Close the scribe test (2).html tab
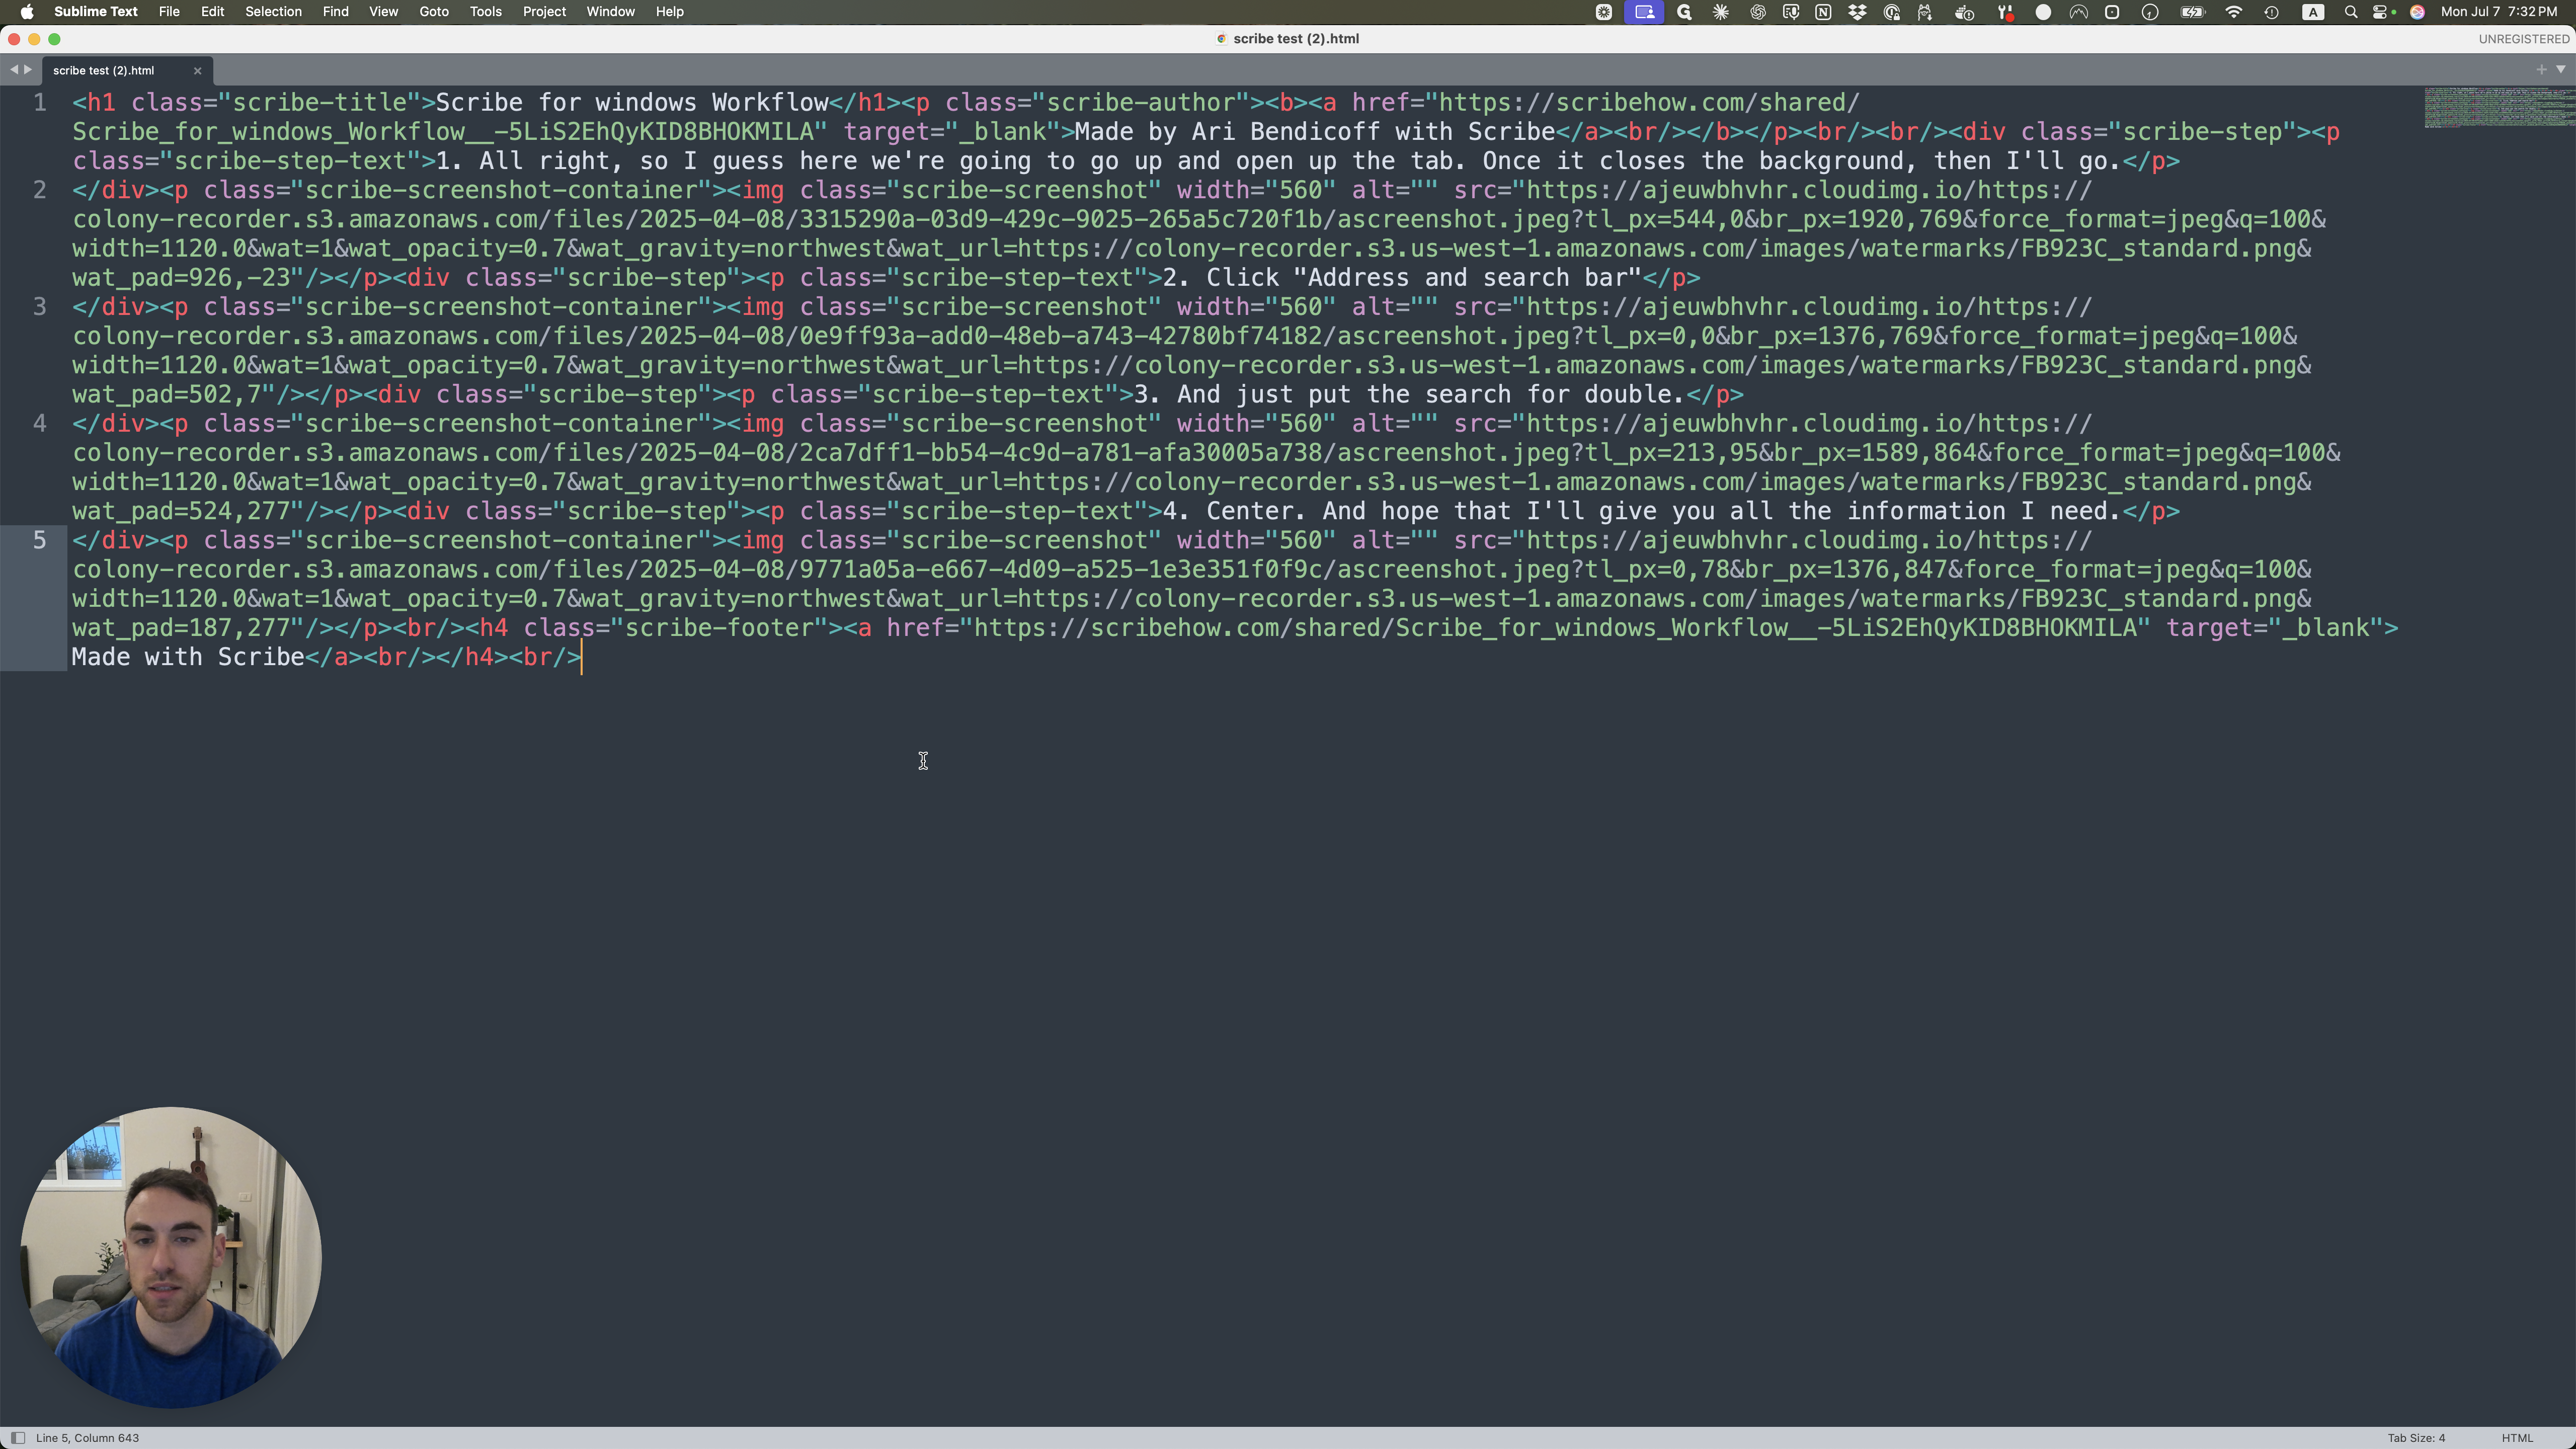The image size is (2576, 1449). pyautogui.click(x=197, y=71)
